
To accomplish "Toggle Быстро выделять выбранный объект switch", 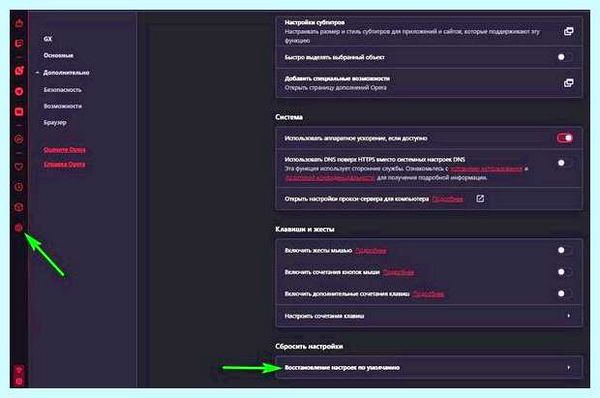I will [x=564, y=57].
